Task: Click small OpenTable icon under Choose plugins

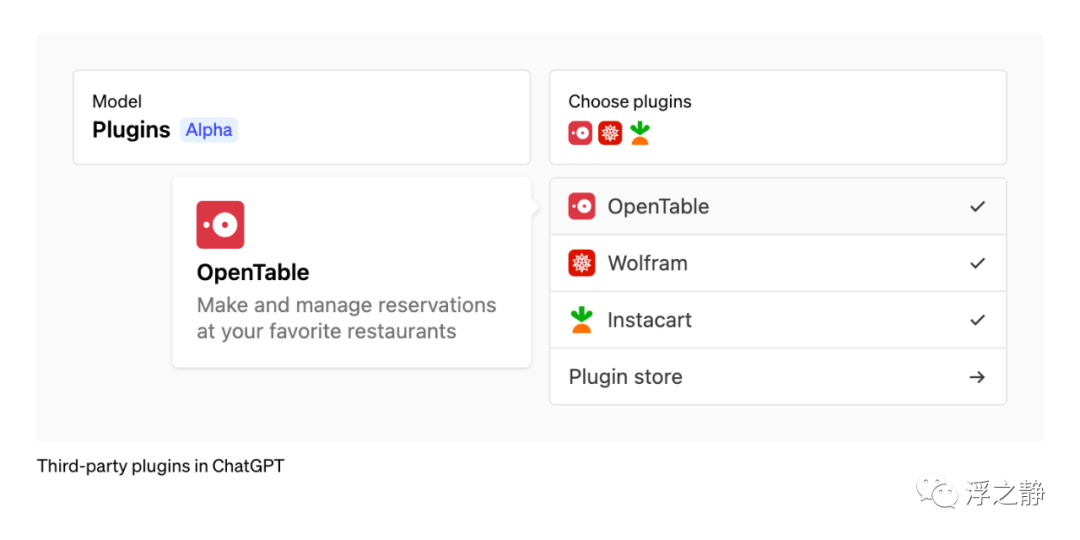Action: pyautogui.click(x=580, y=133)
